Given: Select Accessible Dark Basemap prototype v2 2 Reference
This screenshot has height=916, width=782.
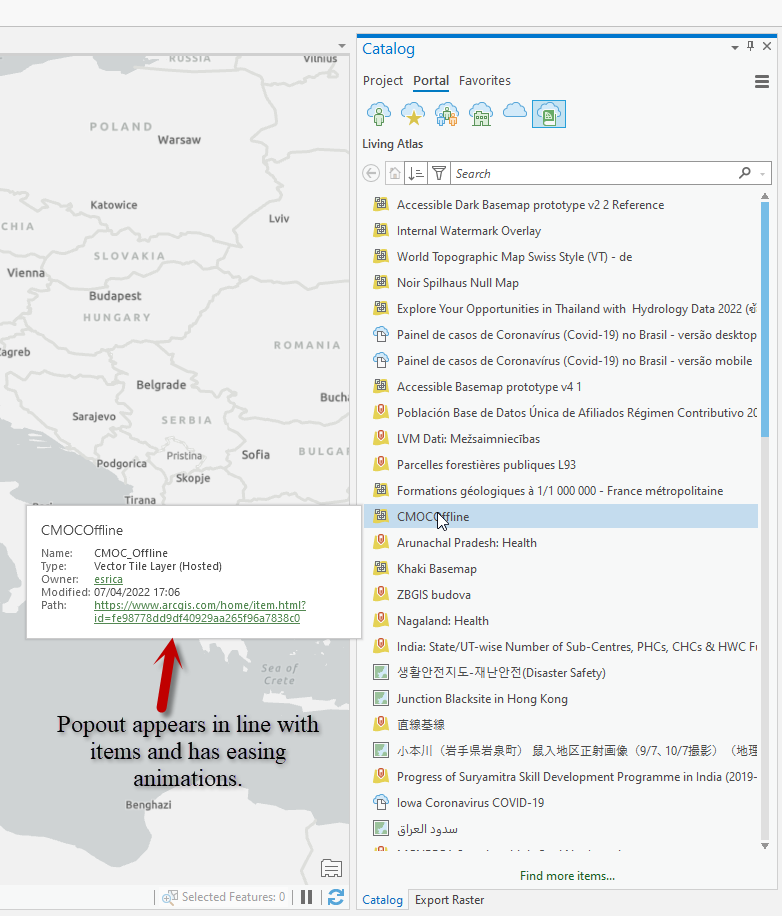Looking at the screenshot, I should pos(561,205).
